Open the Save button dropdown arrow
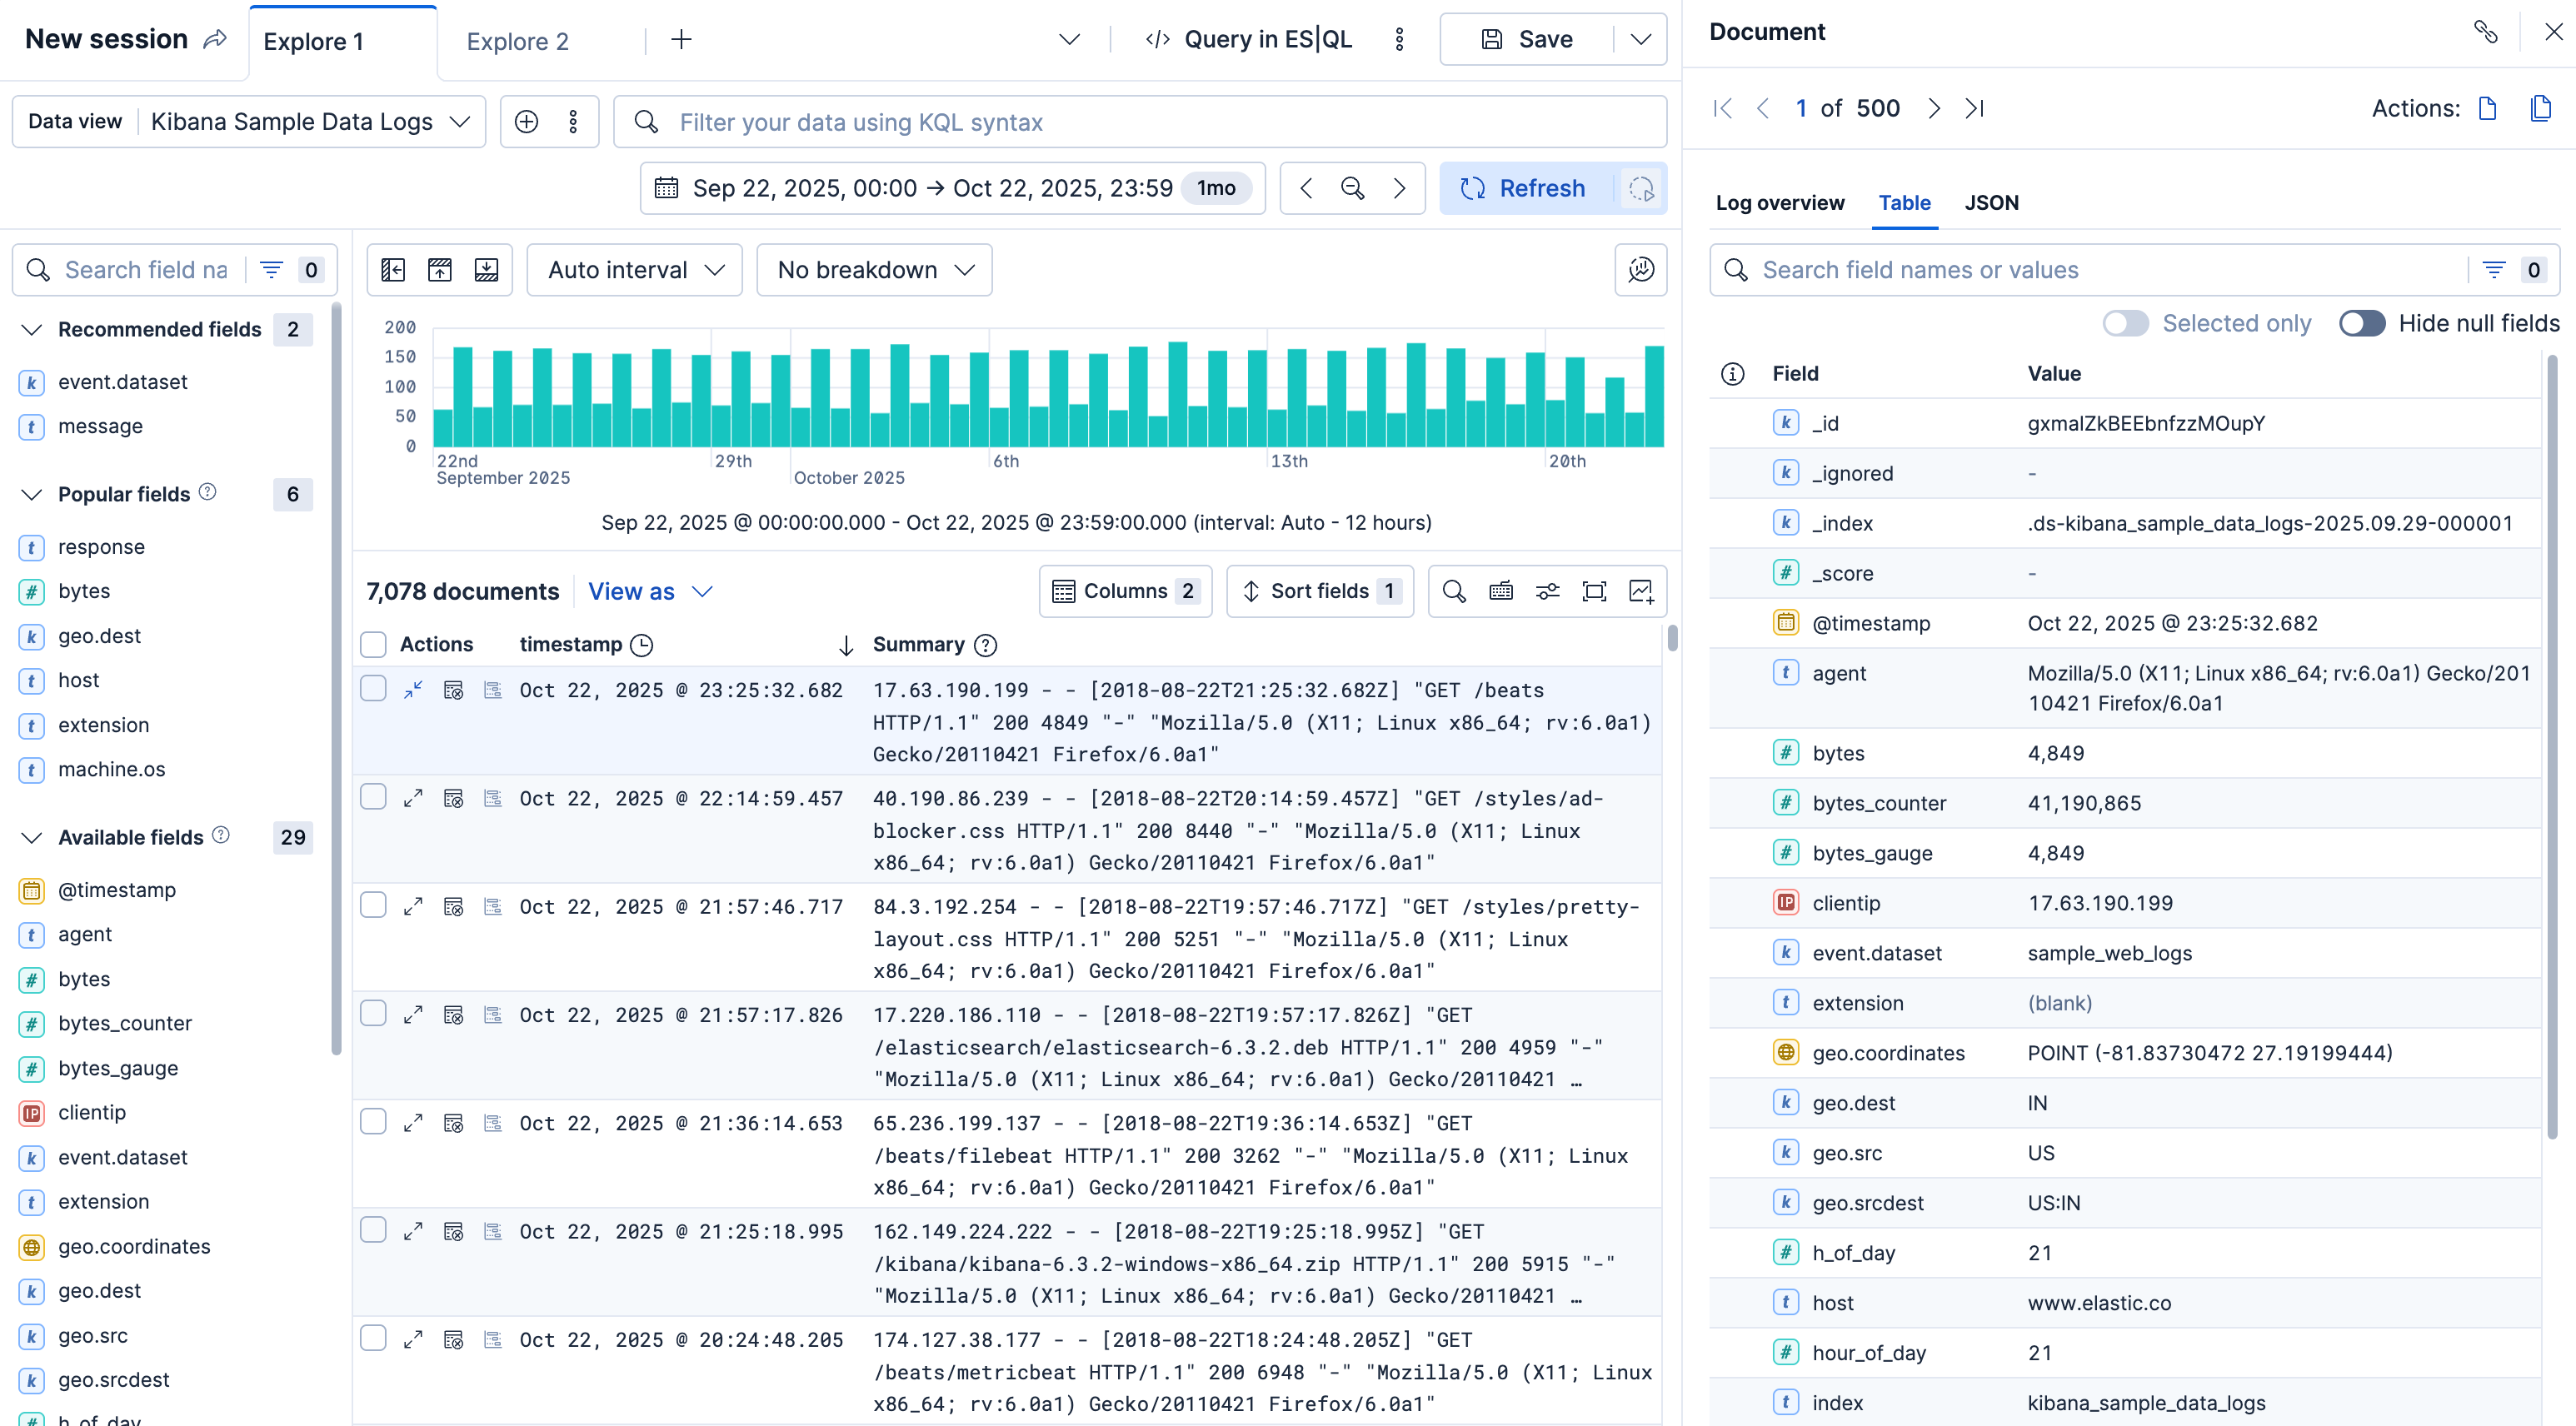2576x1426 pixels. click(x=1640, y=39)
